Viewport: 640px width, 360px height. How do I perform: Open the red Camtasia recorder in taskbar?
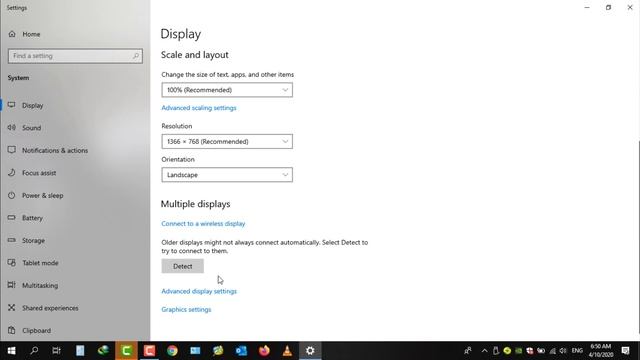pyautogui.click(x=149, y=351)
